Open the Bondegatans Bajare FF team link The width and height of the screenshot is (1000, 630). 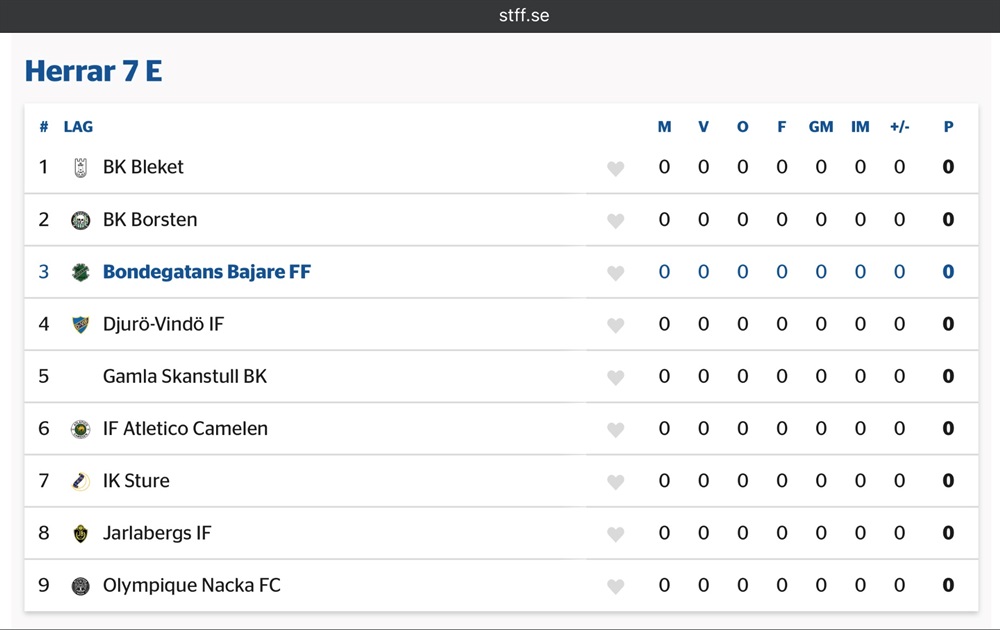(207, 272)
